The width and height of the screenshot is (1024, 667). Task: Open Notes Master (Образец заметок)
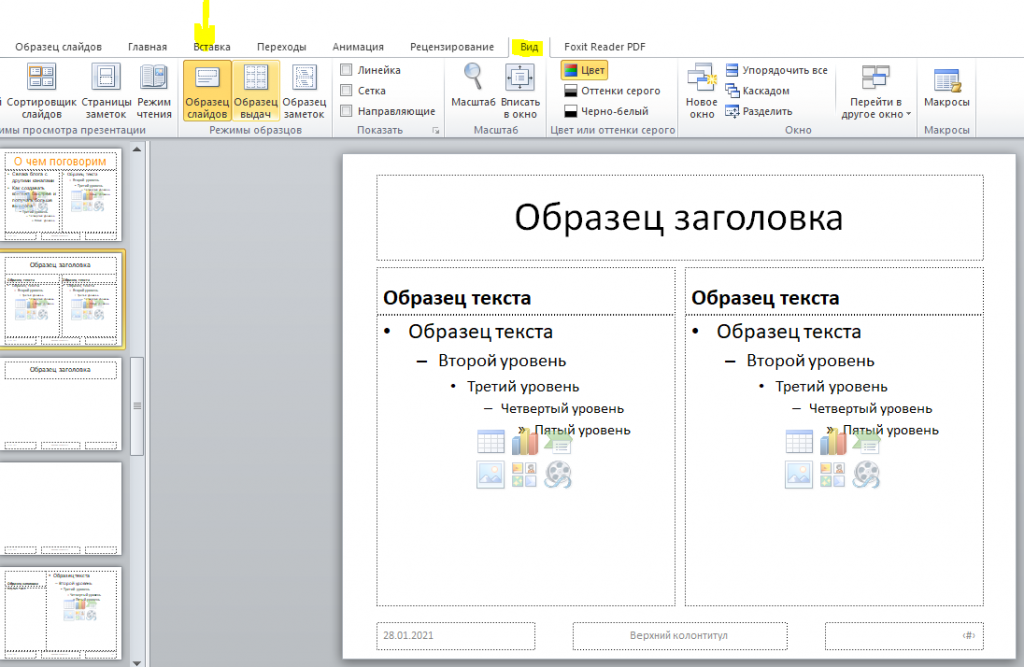(x=304, y=91)
